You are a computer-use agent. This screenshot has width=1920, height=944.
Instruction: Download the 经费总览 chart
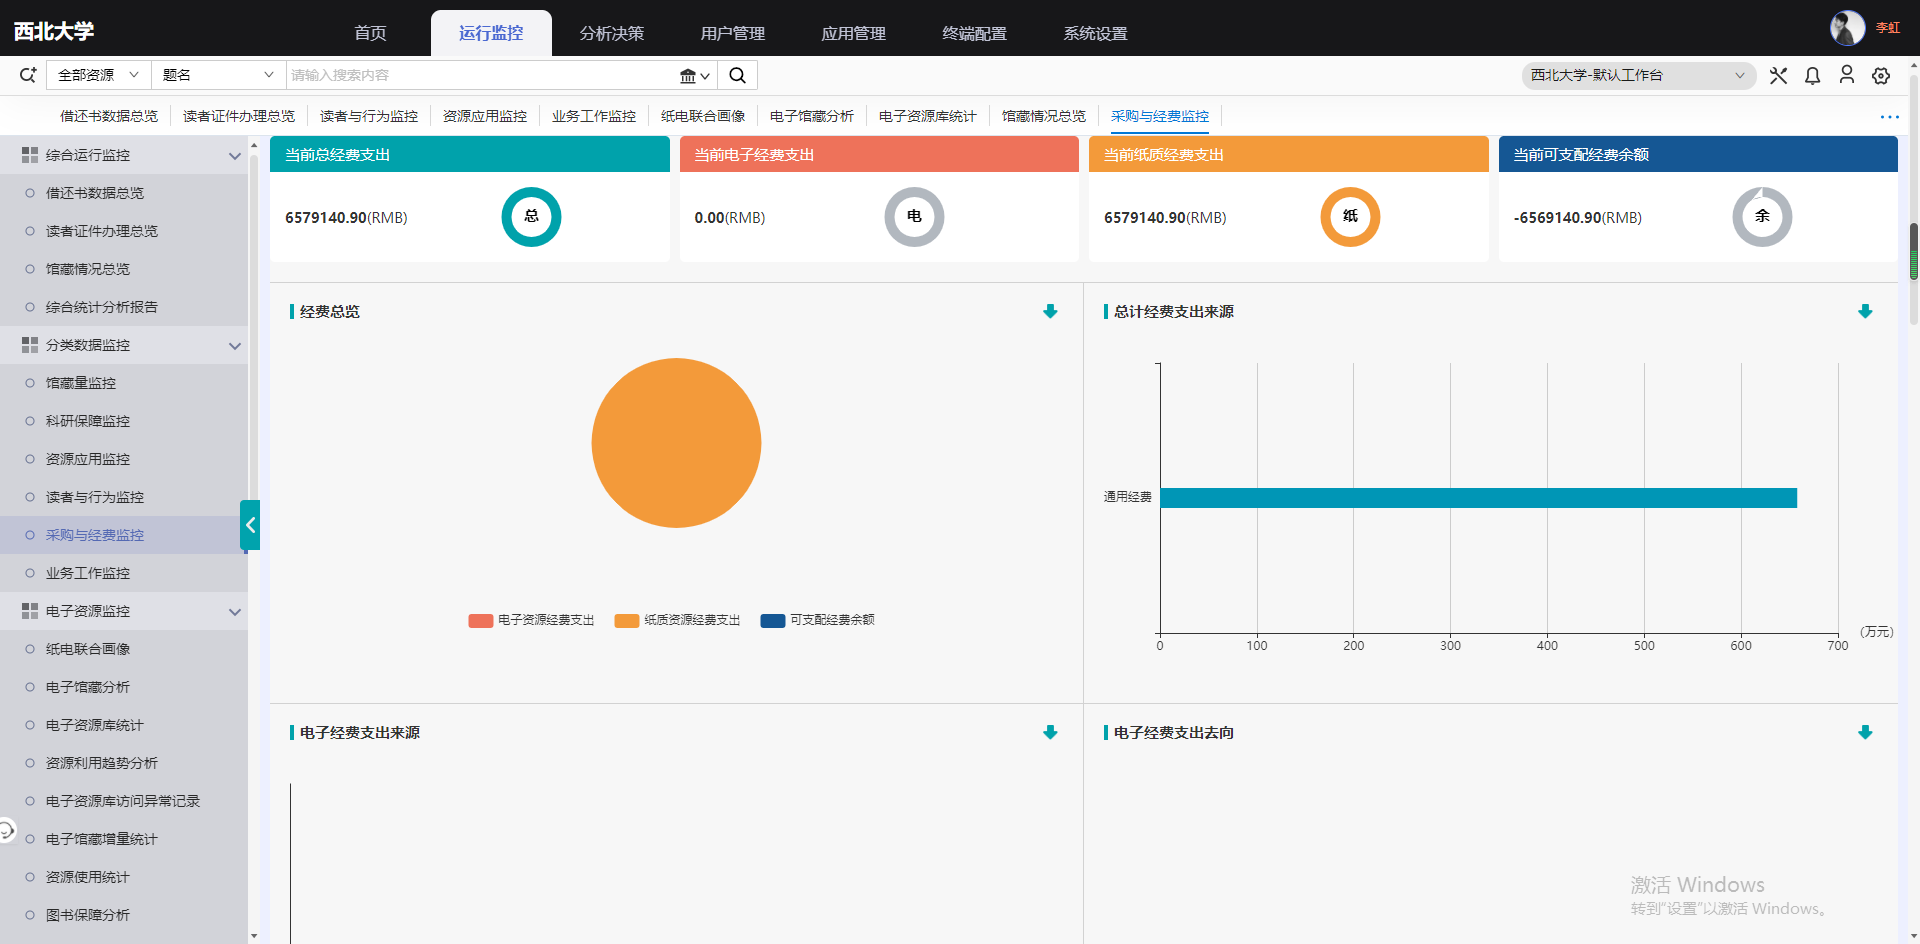(1050, 312)
